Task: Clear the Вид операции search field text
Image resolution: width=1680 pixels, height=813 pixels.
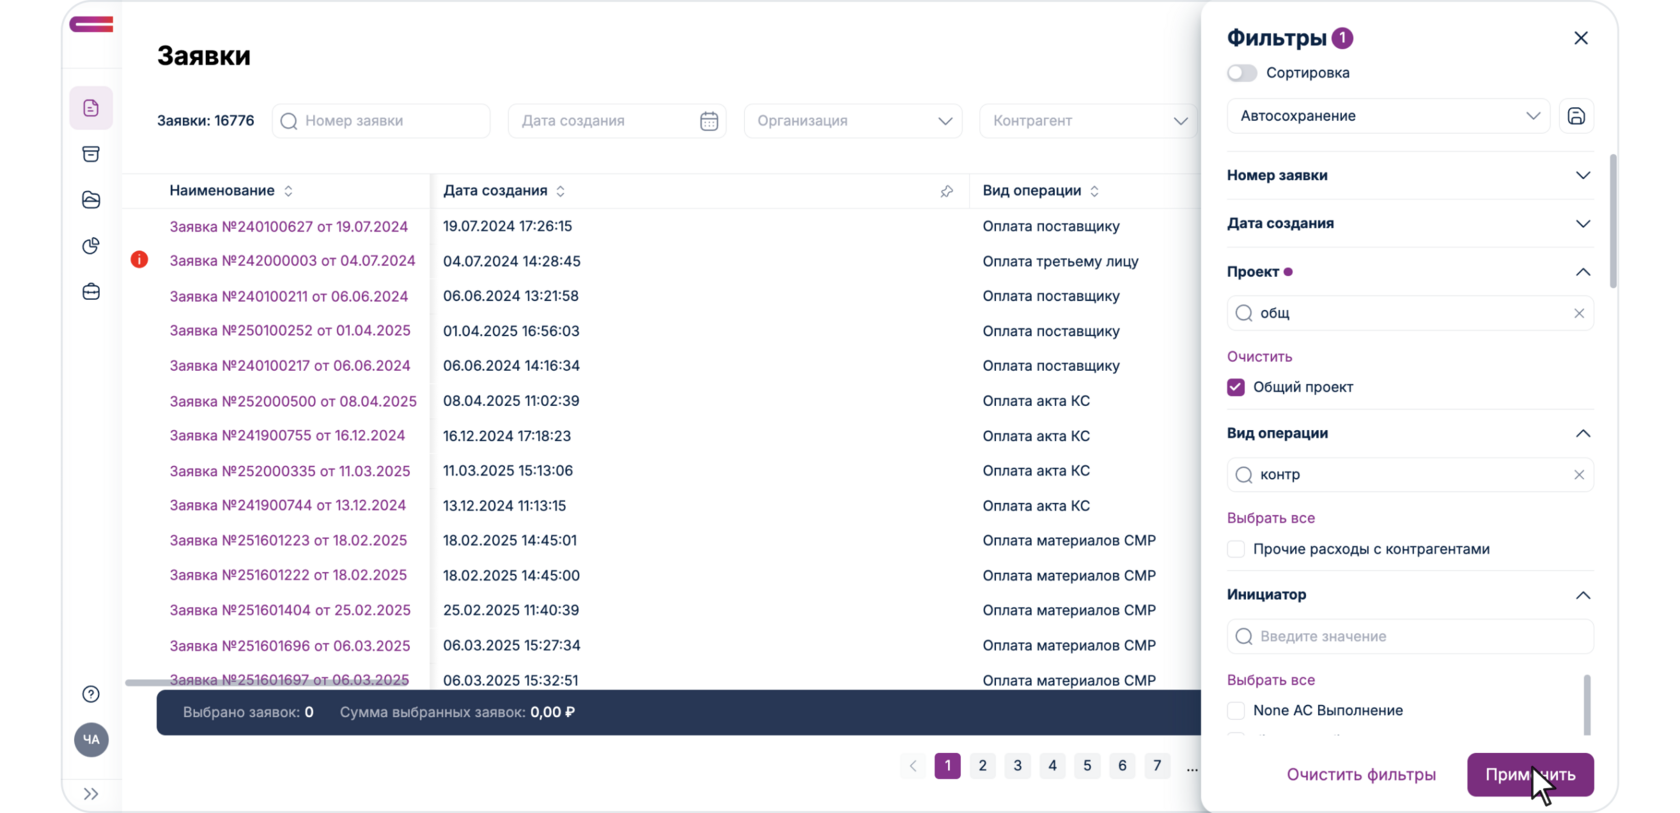Action: point(1579,475)
